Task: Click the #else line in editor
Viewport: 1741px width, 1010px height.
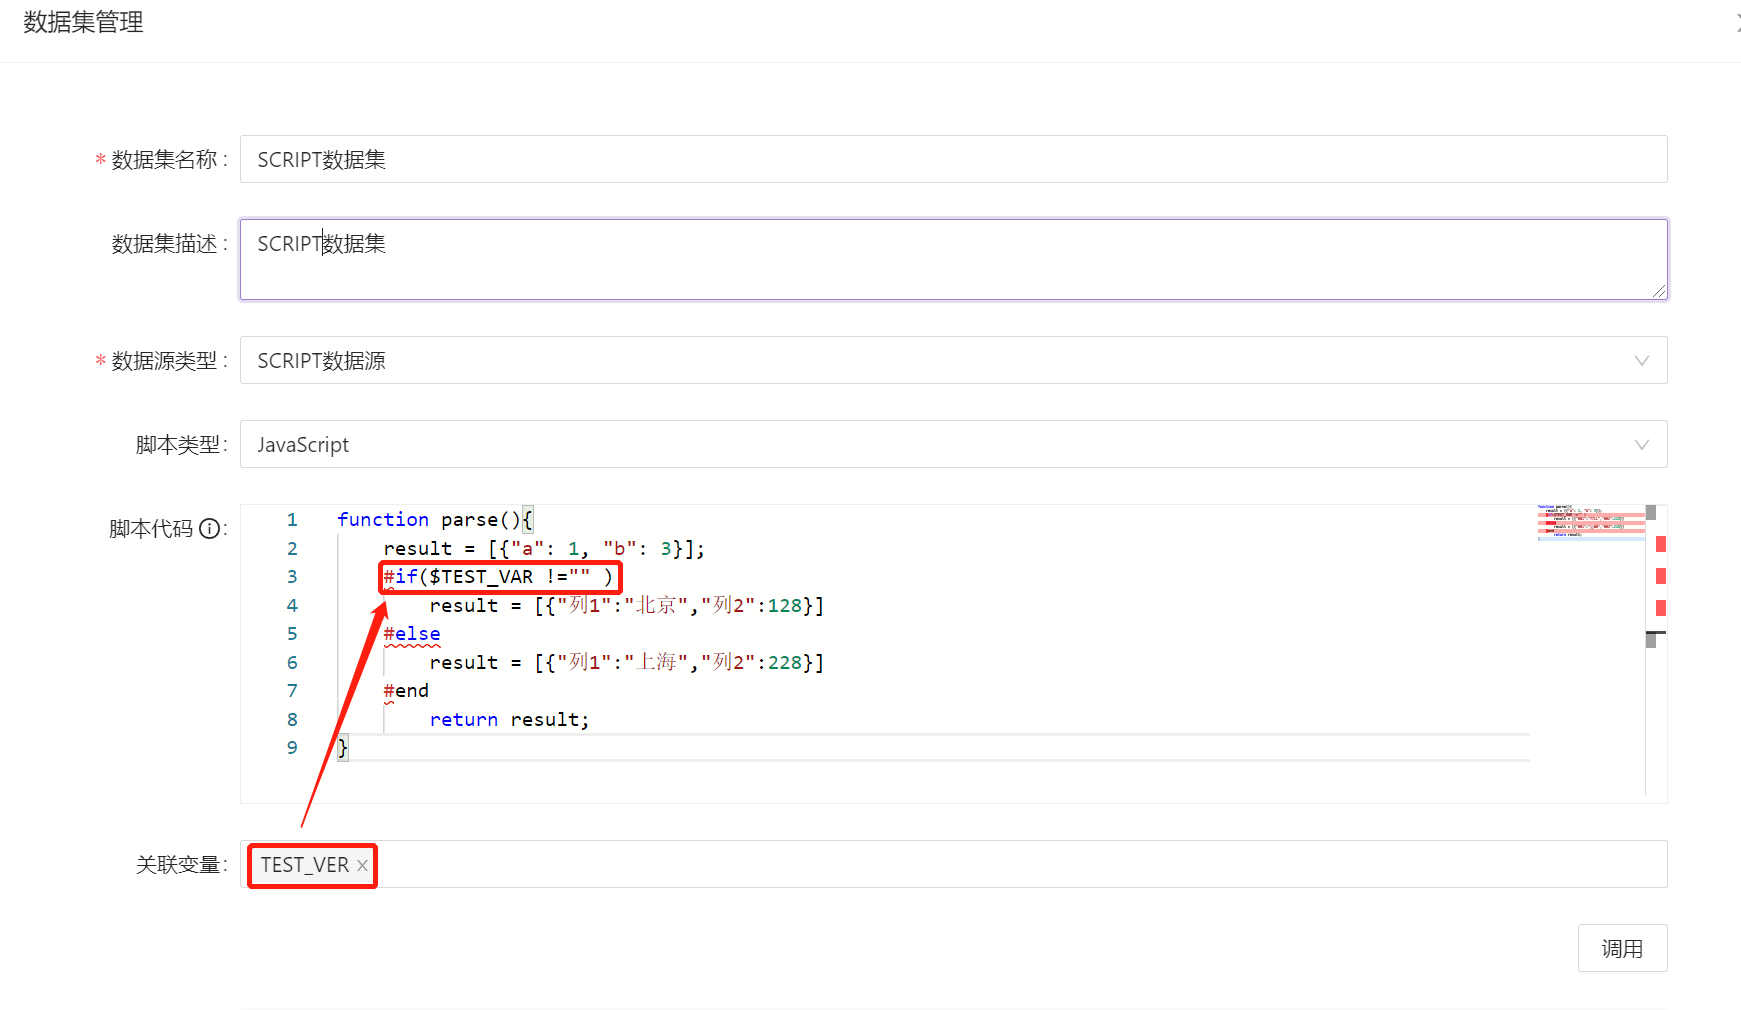Action: (x=412, y=634)
